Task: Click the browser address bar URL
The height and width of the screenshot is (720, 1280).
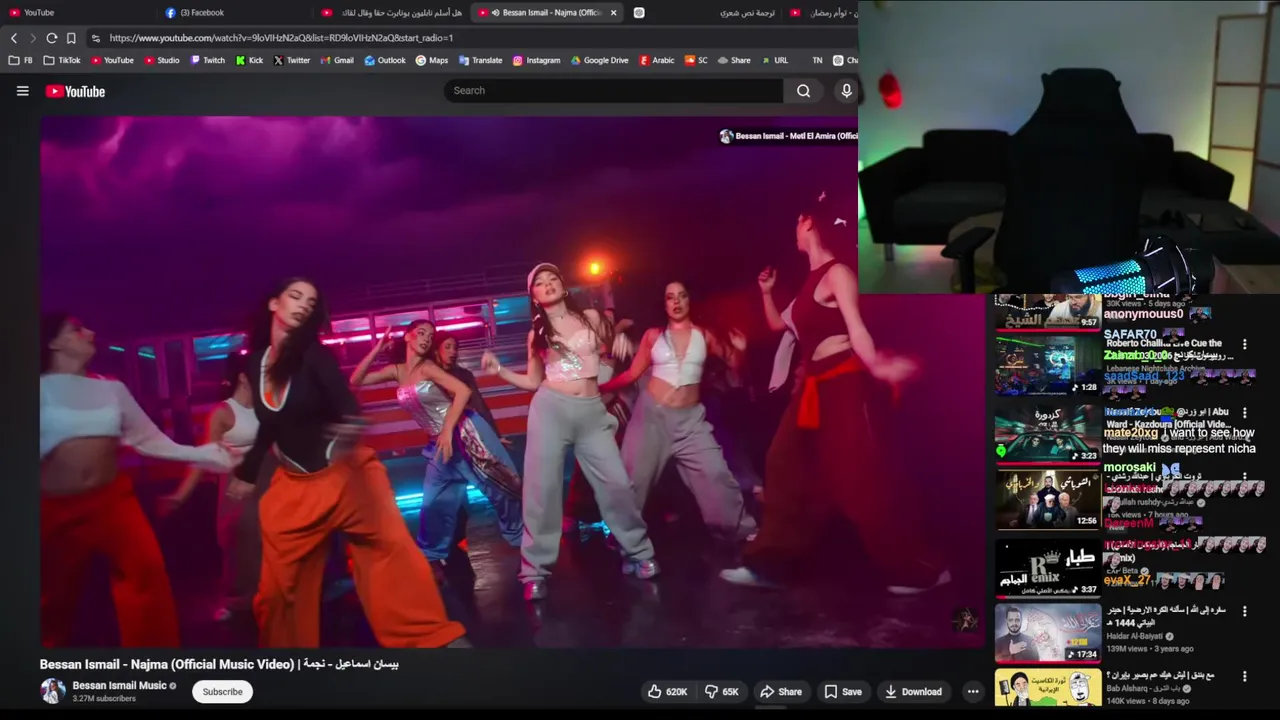Action: pos(281,38)
